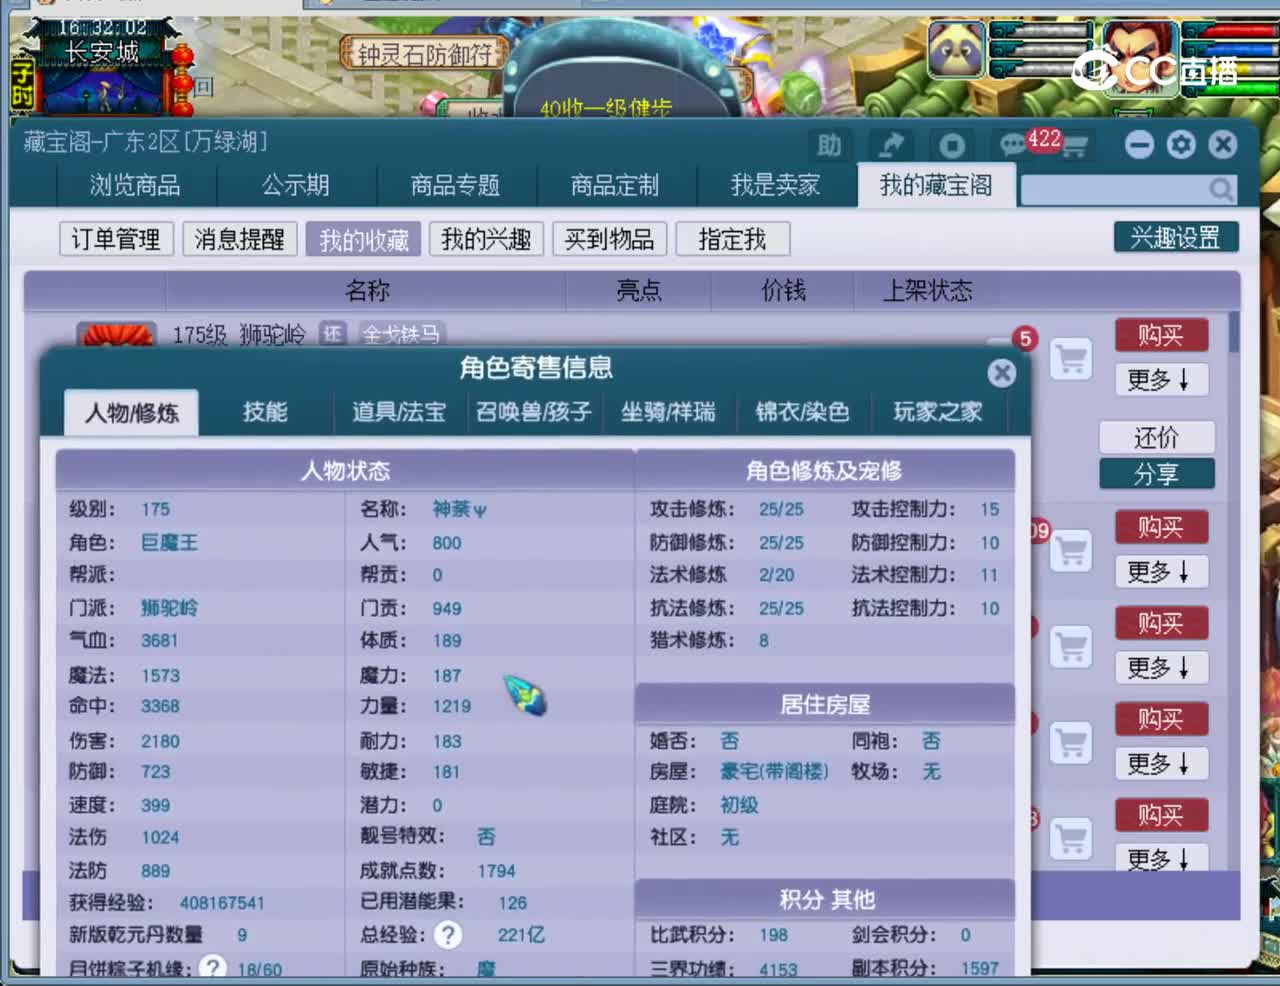Open 买到物品 section
Viewport: 1280px width, 986px height.
[x=610, y=239]
